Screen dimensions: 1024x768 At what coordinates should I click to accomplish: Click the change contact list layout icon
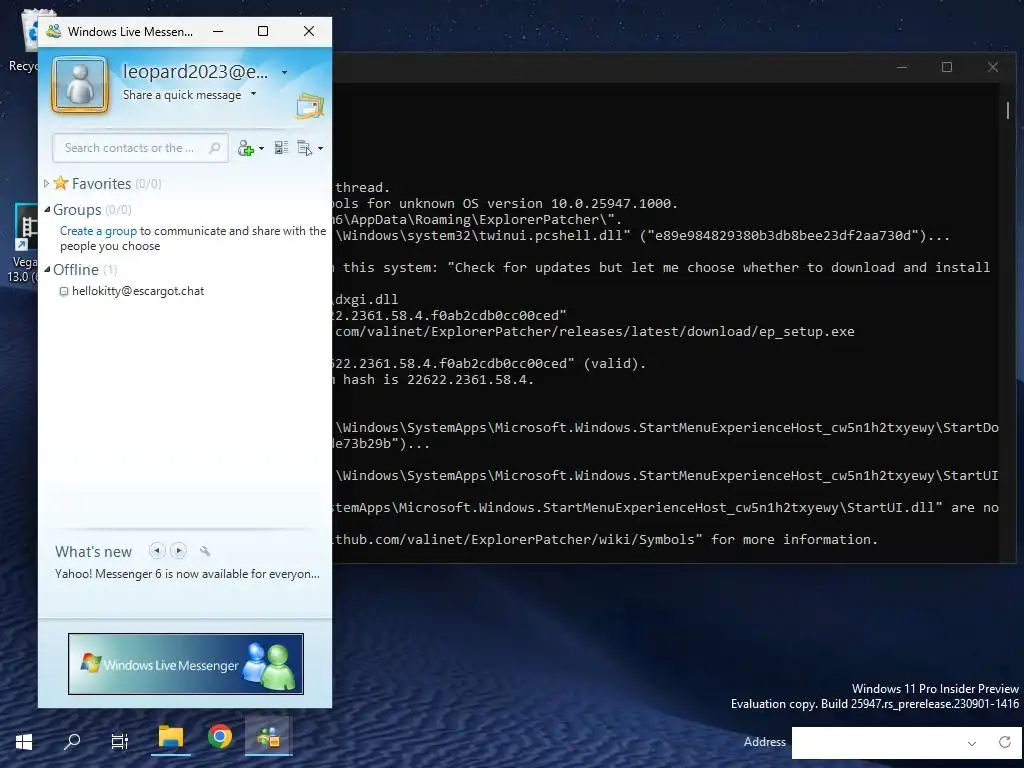281,148
